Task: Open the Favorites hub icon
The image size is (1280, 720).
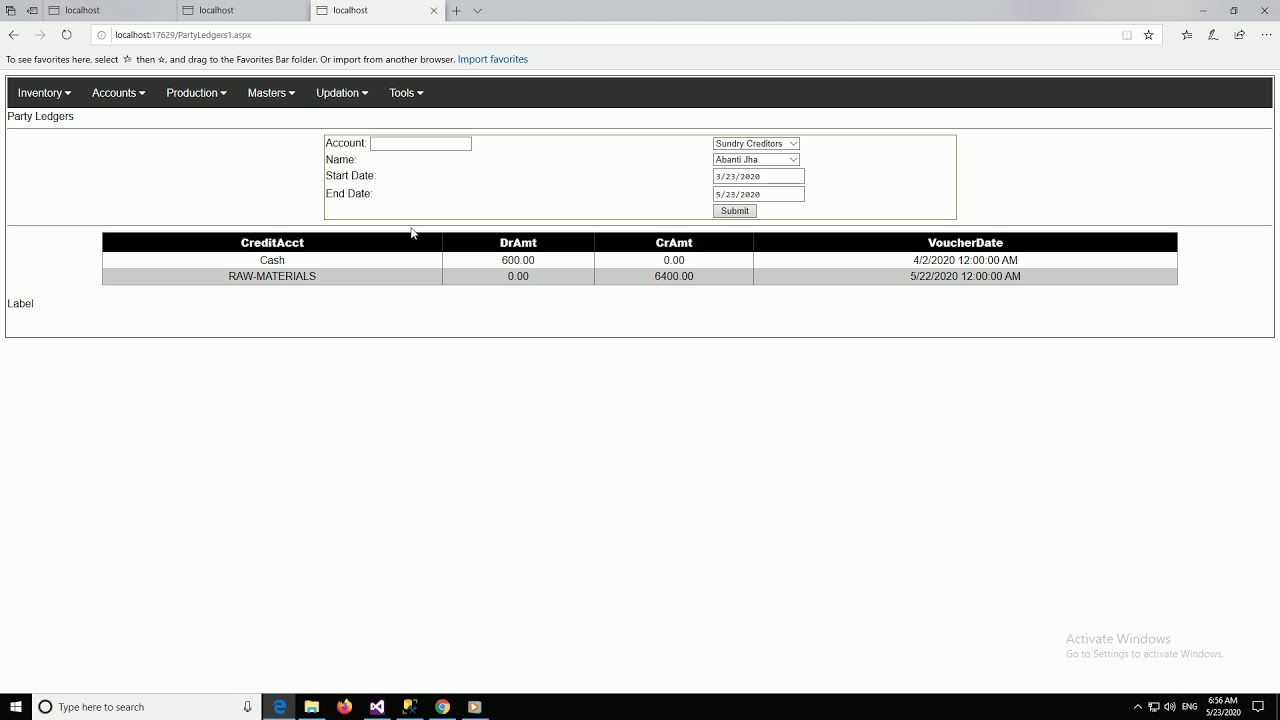Action: (x=1187, y=35)
